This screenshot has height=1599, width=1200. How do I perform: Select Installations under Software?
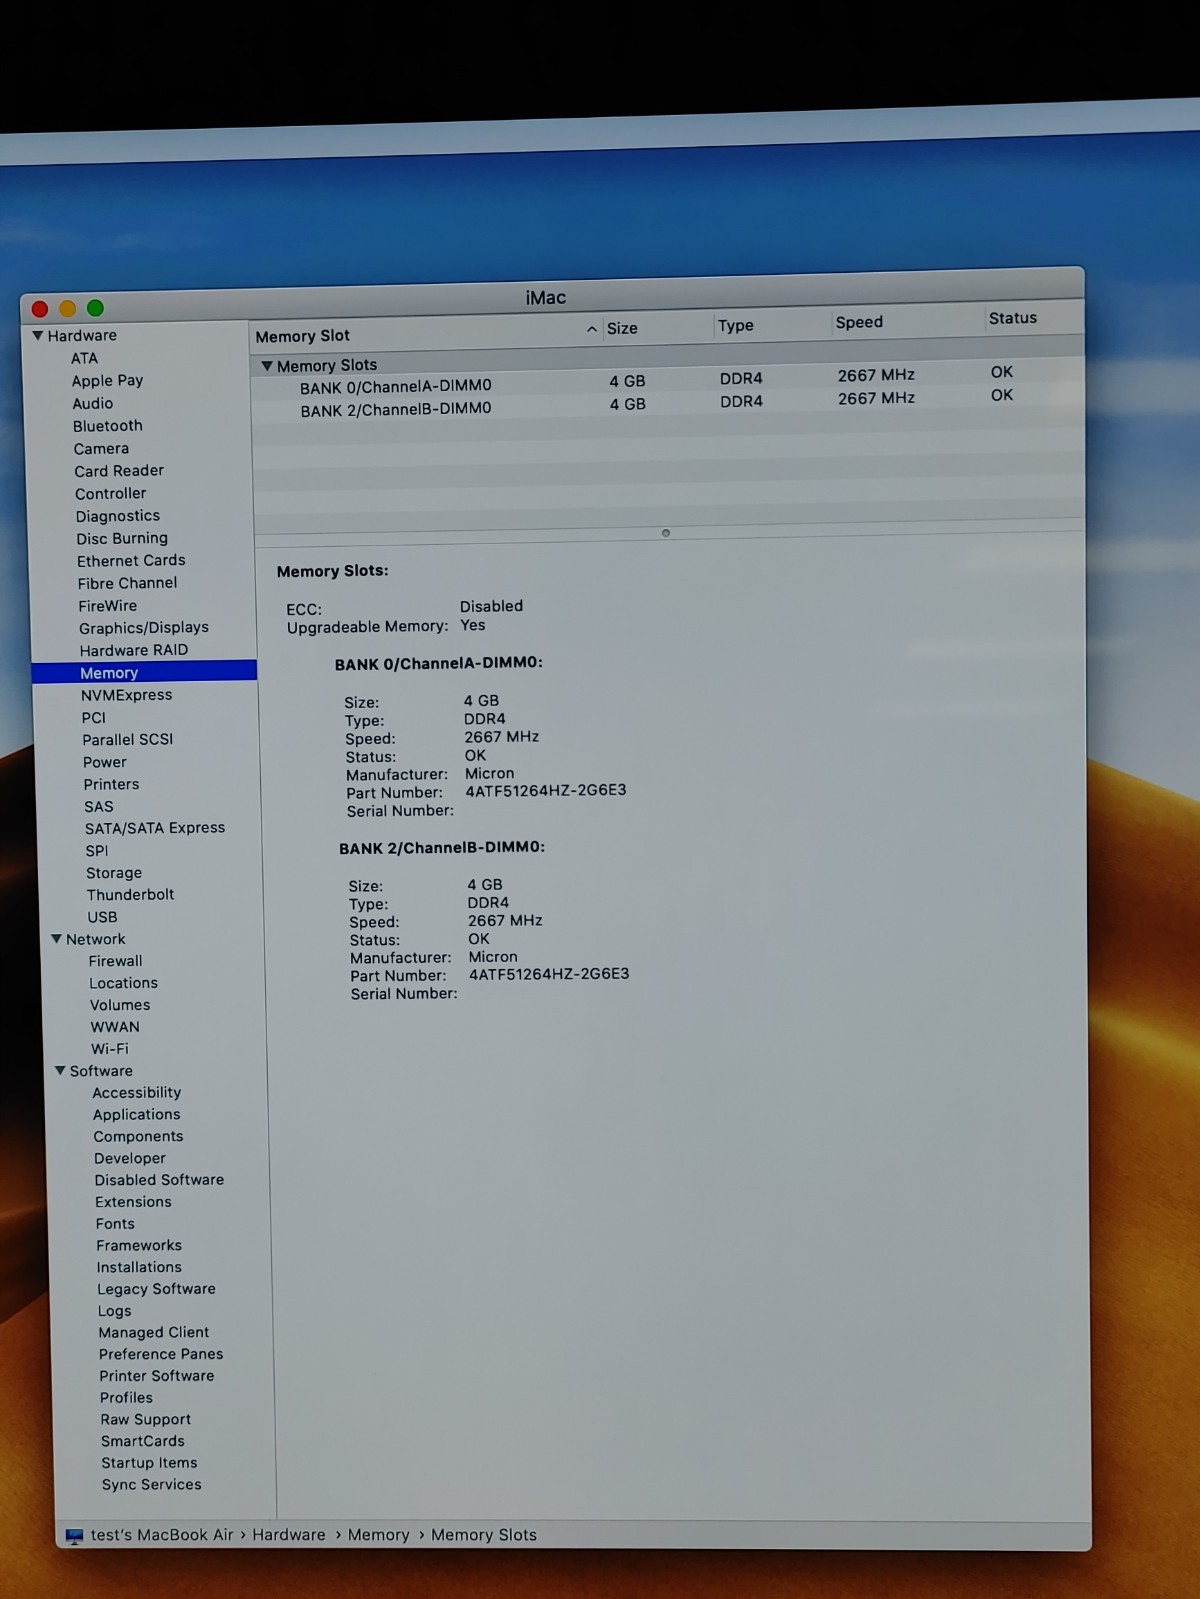pyautogui.click(x=139, y=1267)
